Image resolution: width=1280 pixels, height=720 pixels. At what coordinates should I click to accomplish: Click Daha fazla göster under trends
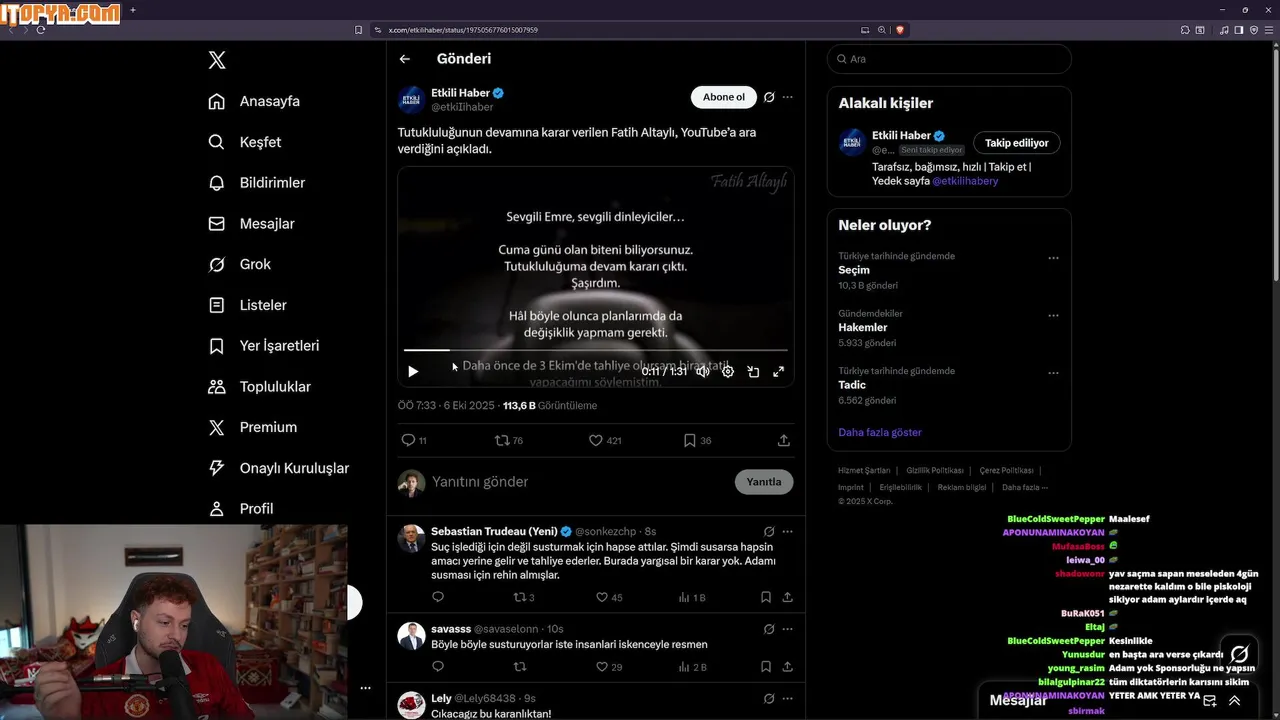[880, 432]
